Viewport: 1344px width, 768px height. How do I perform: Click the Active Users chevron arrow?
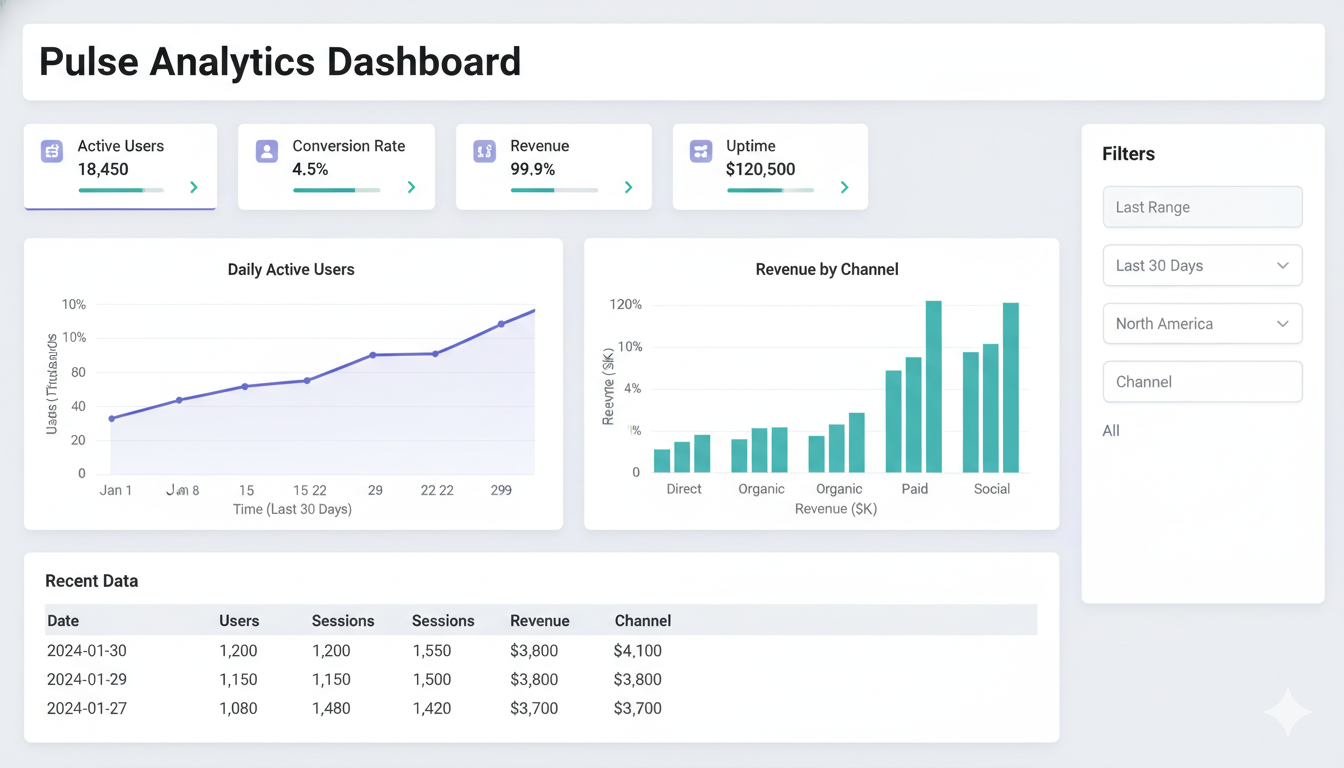194,187
